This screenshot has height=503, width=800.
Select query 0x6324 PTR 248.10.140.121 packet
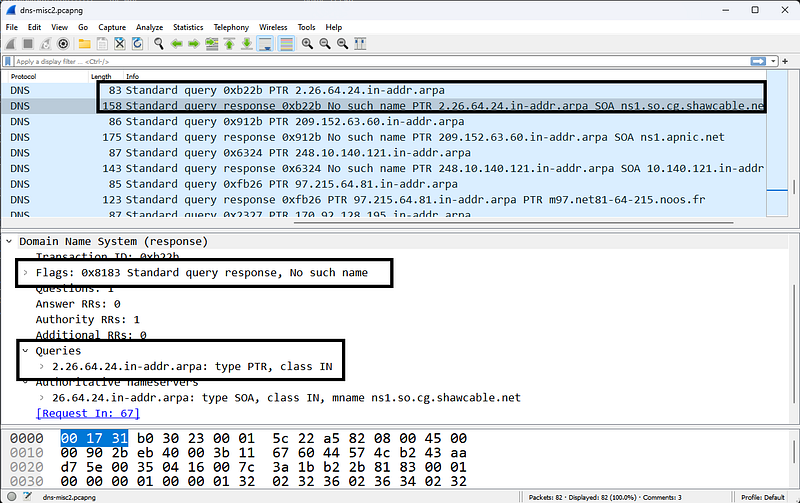(x=384, y=153)
